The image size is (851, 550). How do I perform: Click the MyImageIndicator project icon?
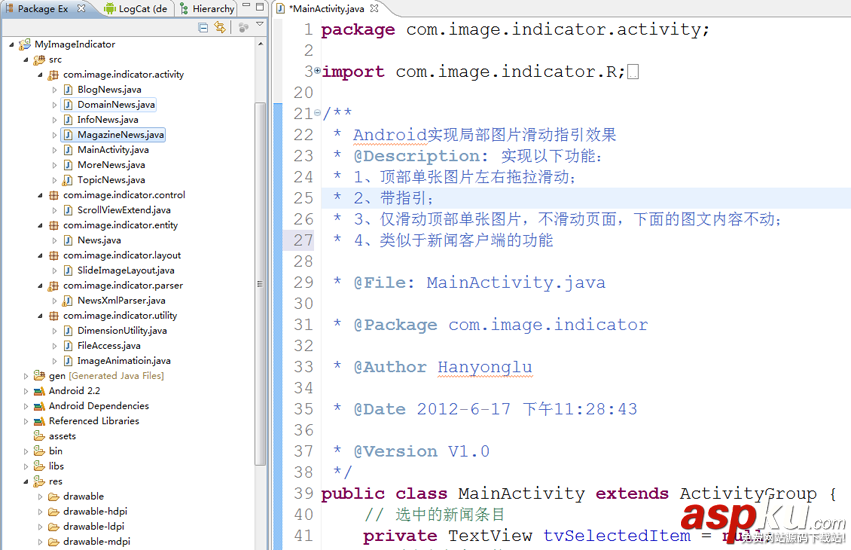[25, 44]
